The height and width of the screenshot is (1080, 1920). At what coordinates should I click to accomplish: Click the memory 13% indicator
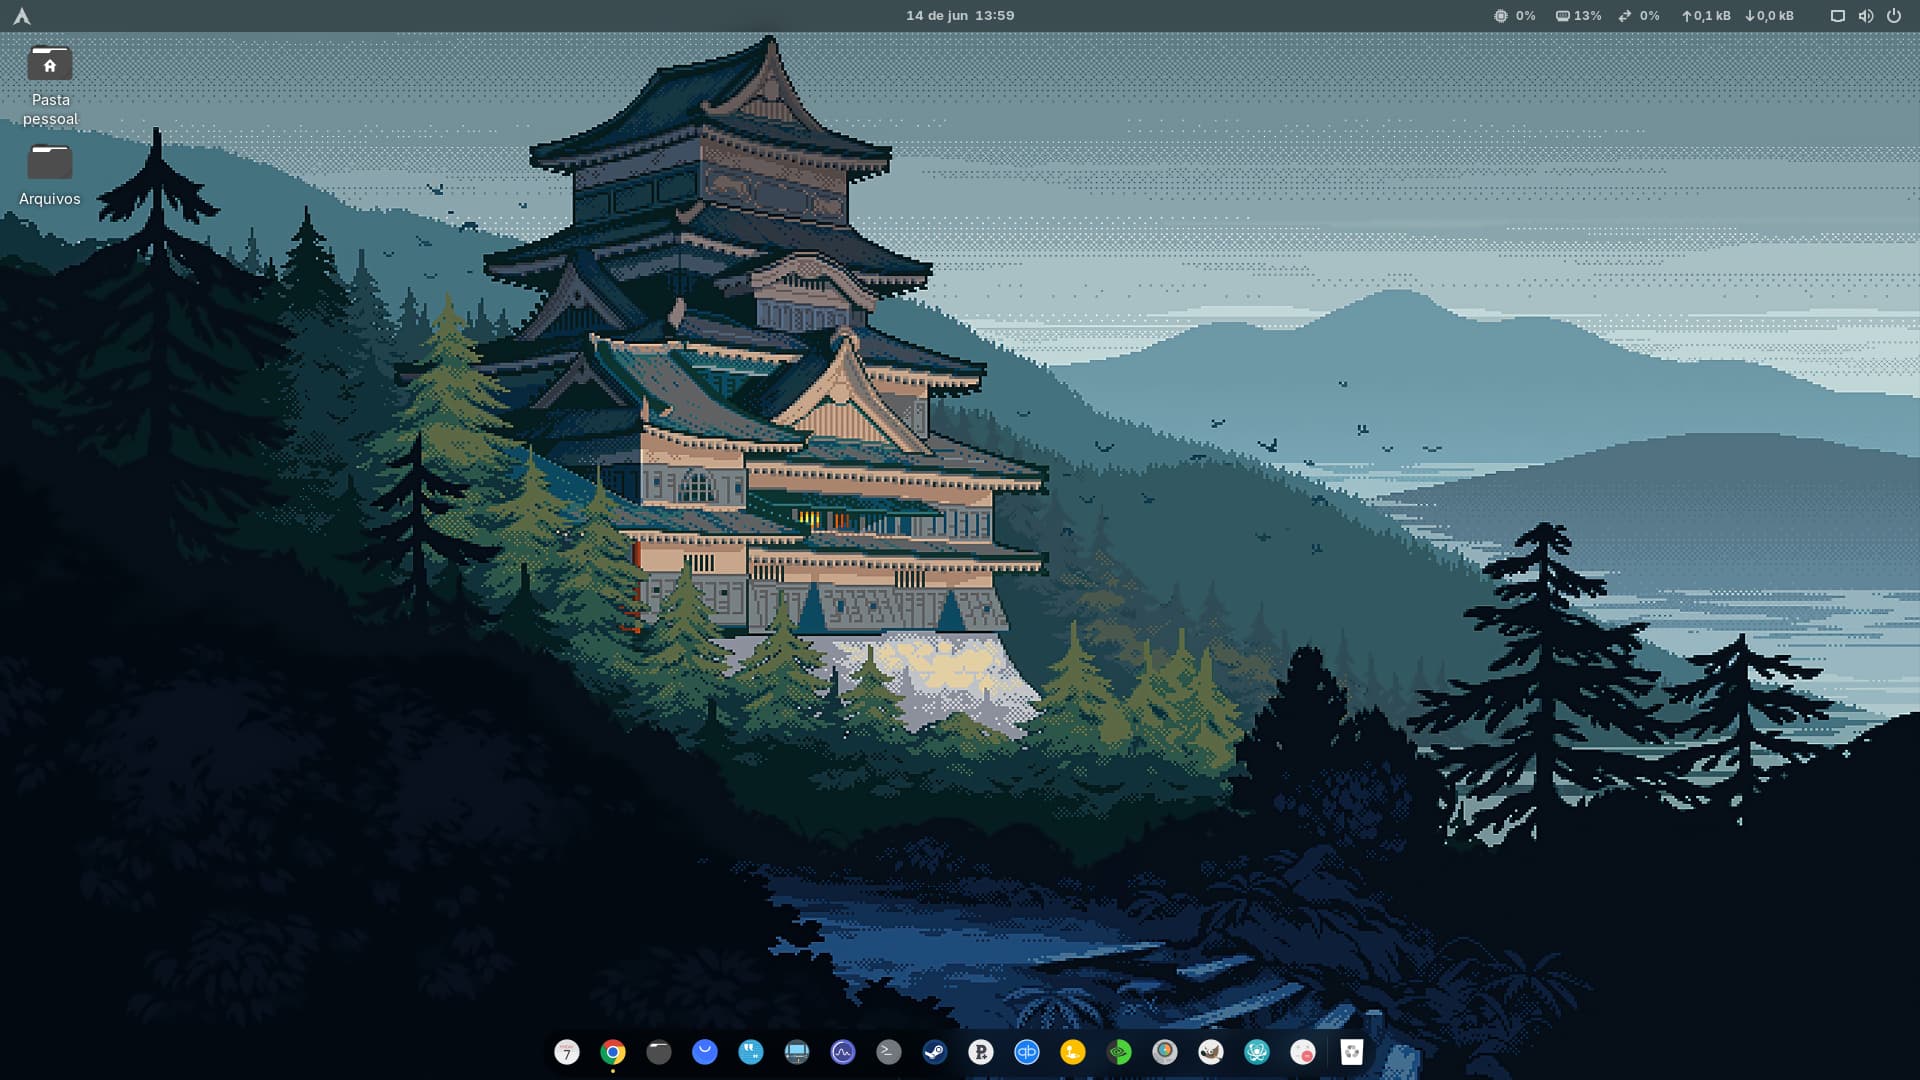1578,16
